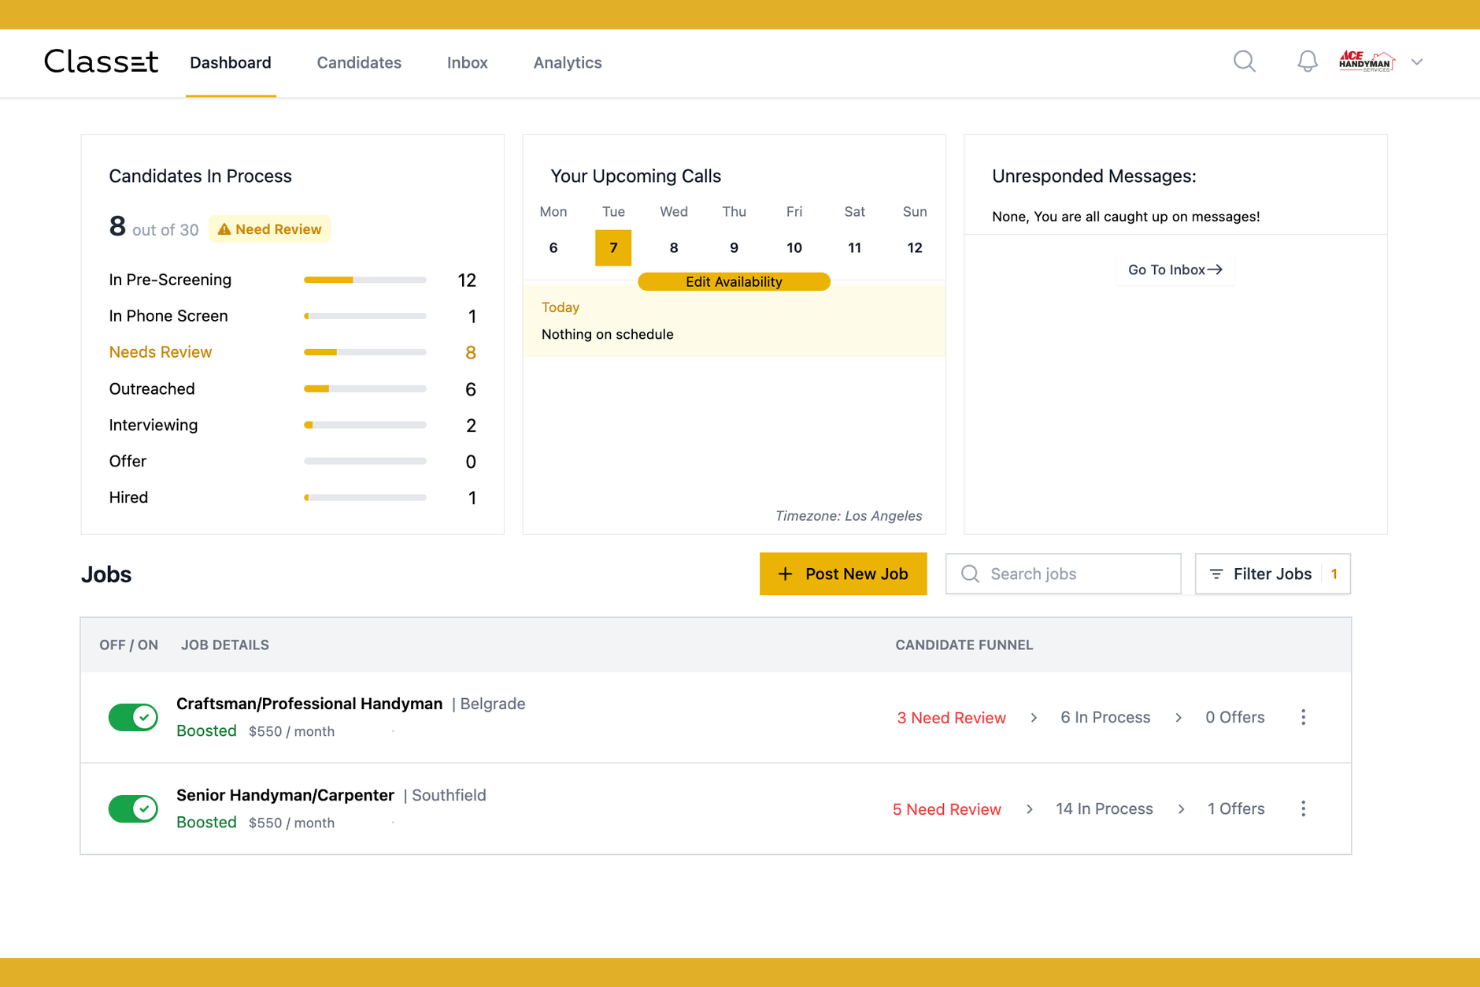Click the plus icon on Post New Job
This screenshot has height=987, width=1480.
coord(785,574)
